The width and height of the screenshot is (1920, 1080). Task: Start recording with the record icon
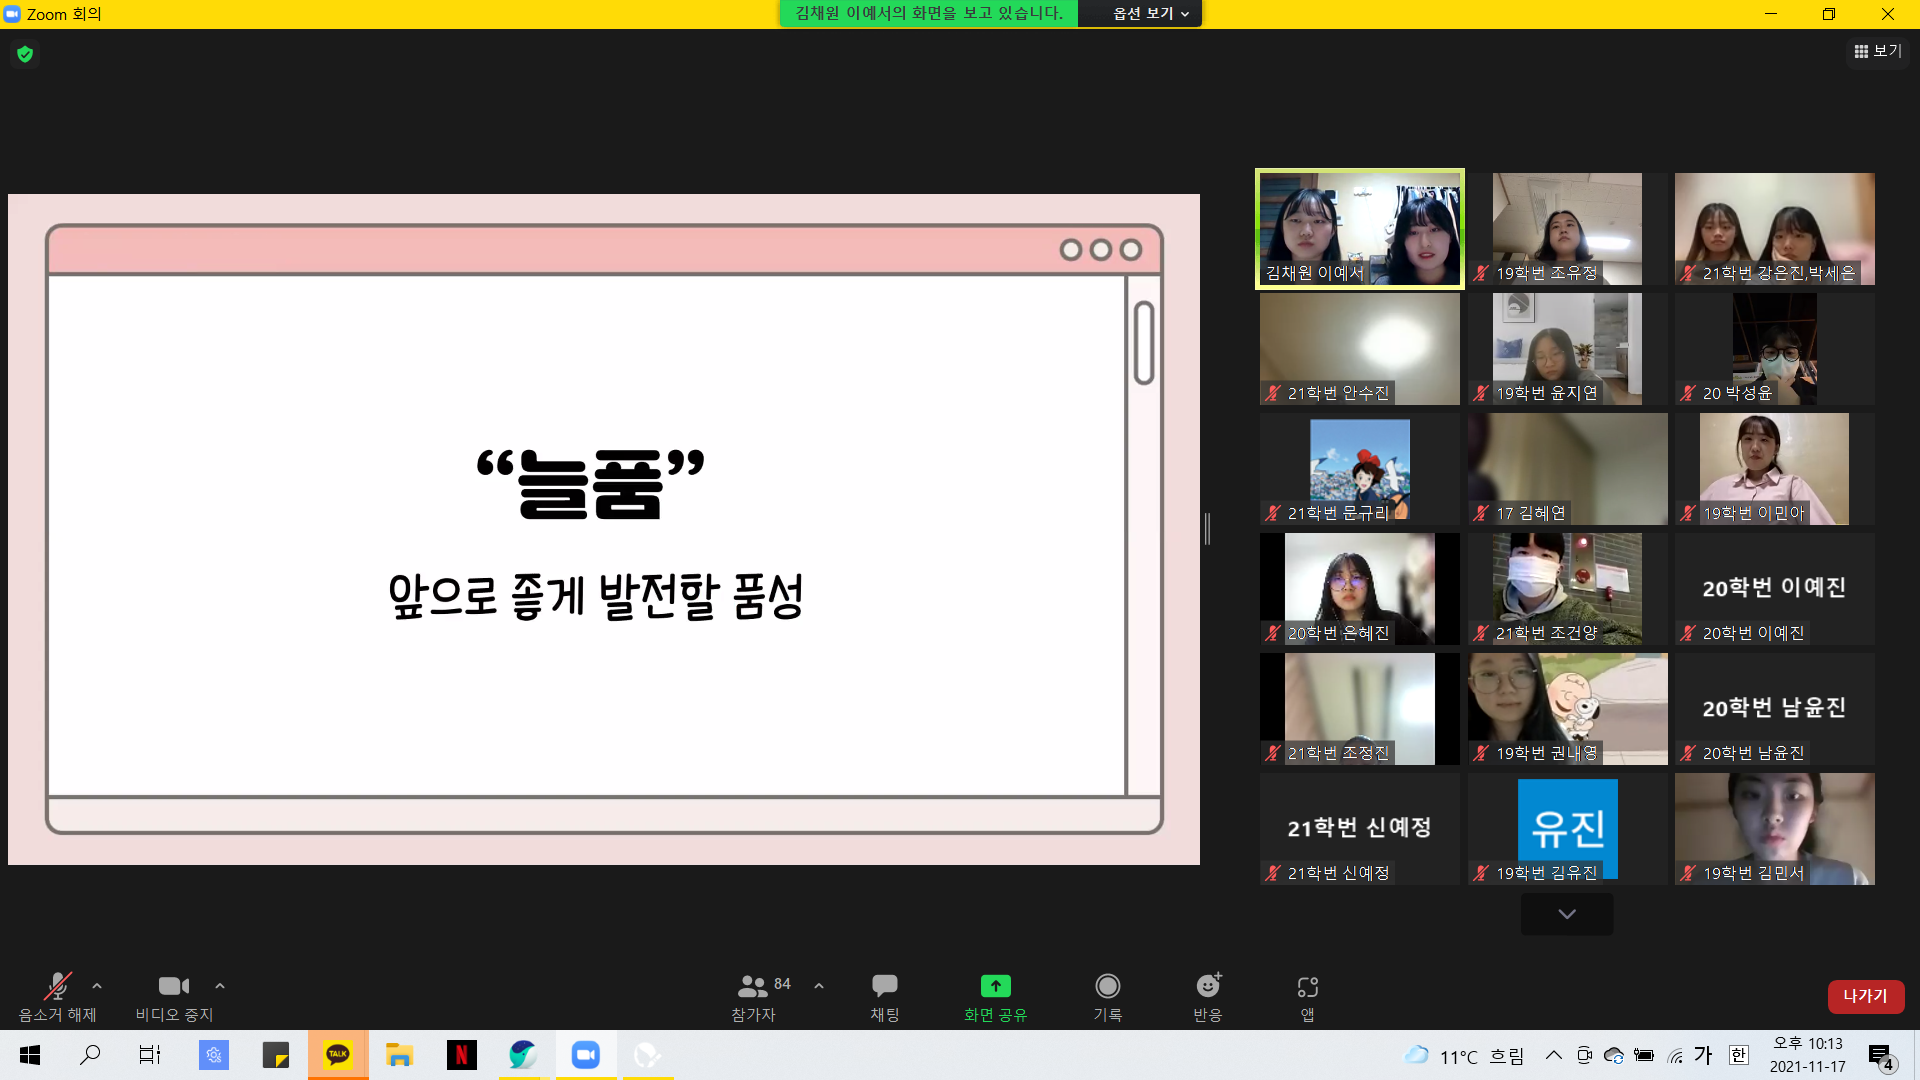(x=1107, y=987)
